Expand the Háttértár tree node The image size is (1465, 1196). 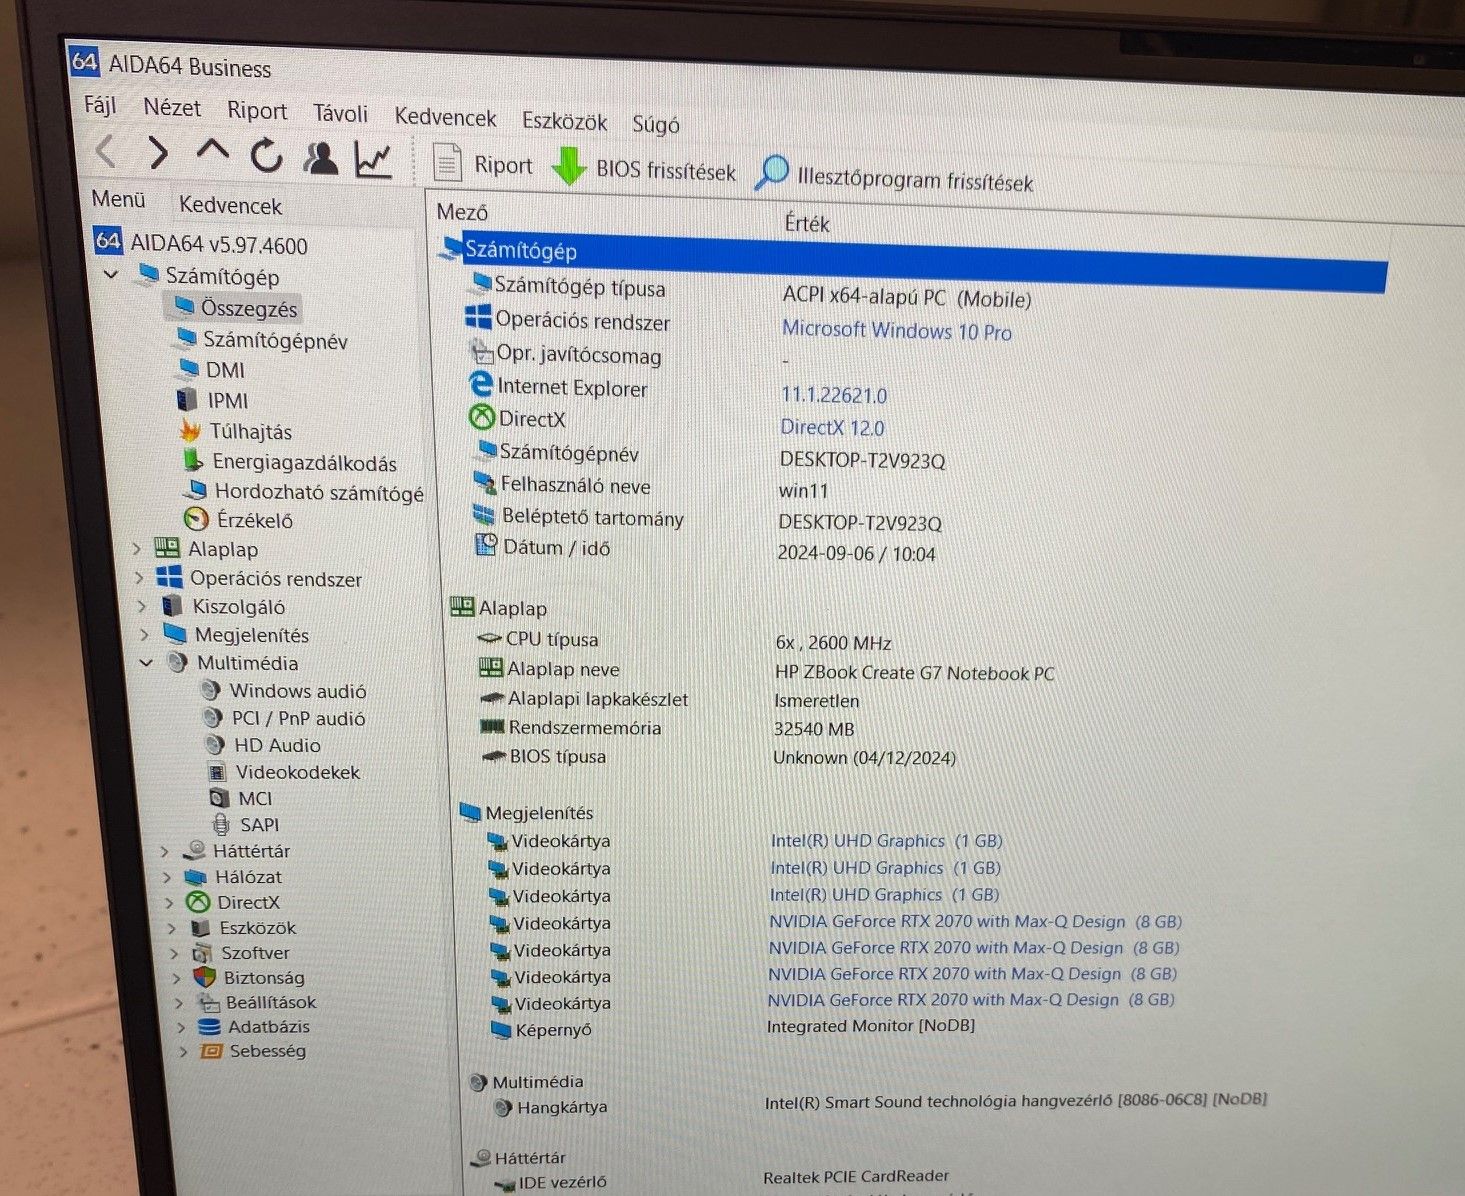(x=165, y=851)
